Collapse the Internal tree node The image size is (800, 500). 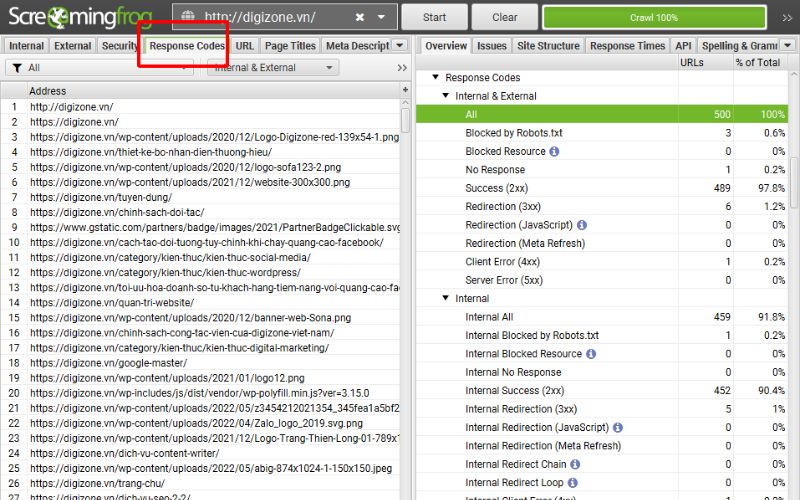click(445, 297)
